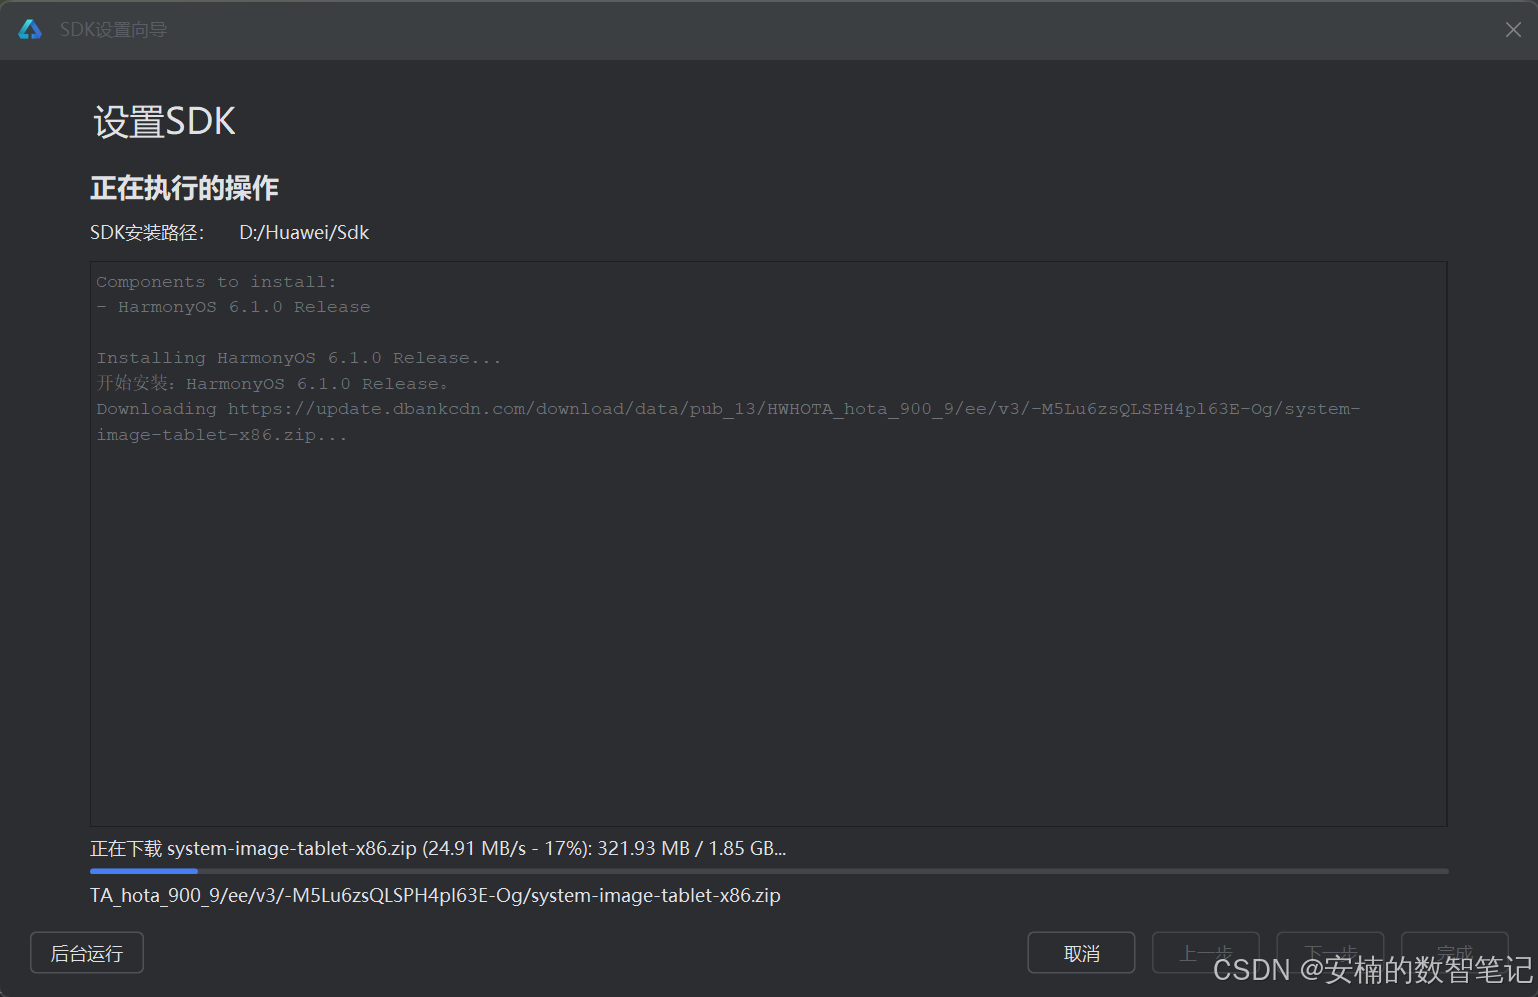Click 'Installing HarmonyOS 6.1.0 Release...' log line
Screen dimensions: 1538x997
pyautogui.click(x=298, y=358)
